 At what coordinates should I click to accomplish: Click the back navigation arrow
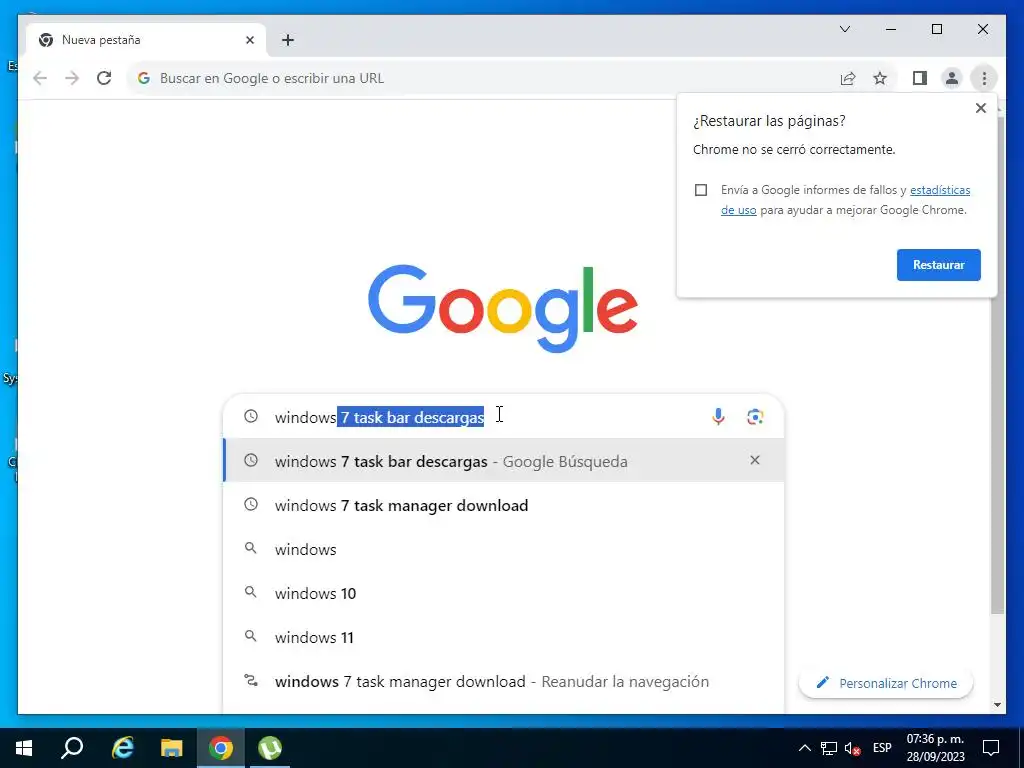(40, 78)
